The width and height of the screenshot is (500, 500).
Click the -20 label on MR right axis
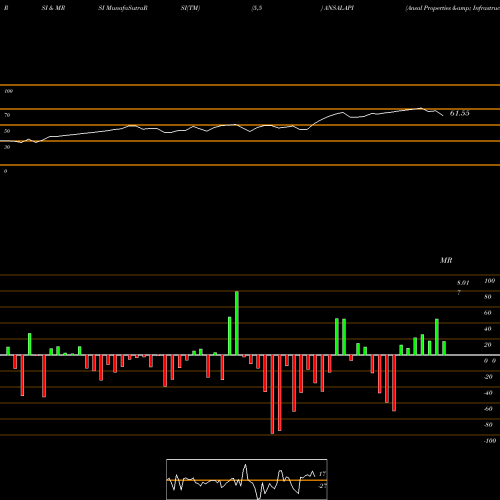tap(488, 377)
